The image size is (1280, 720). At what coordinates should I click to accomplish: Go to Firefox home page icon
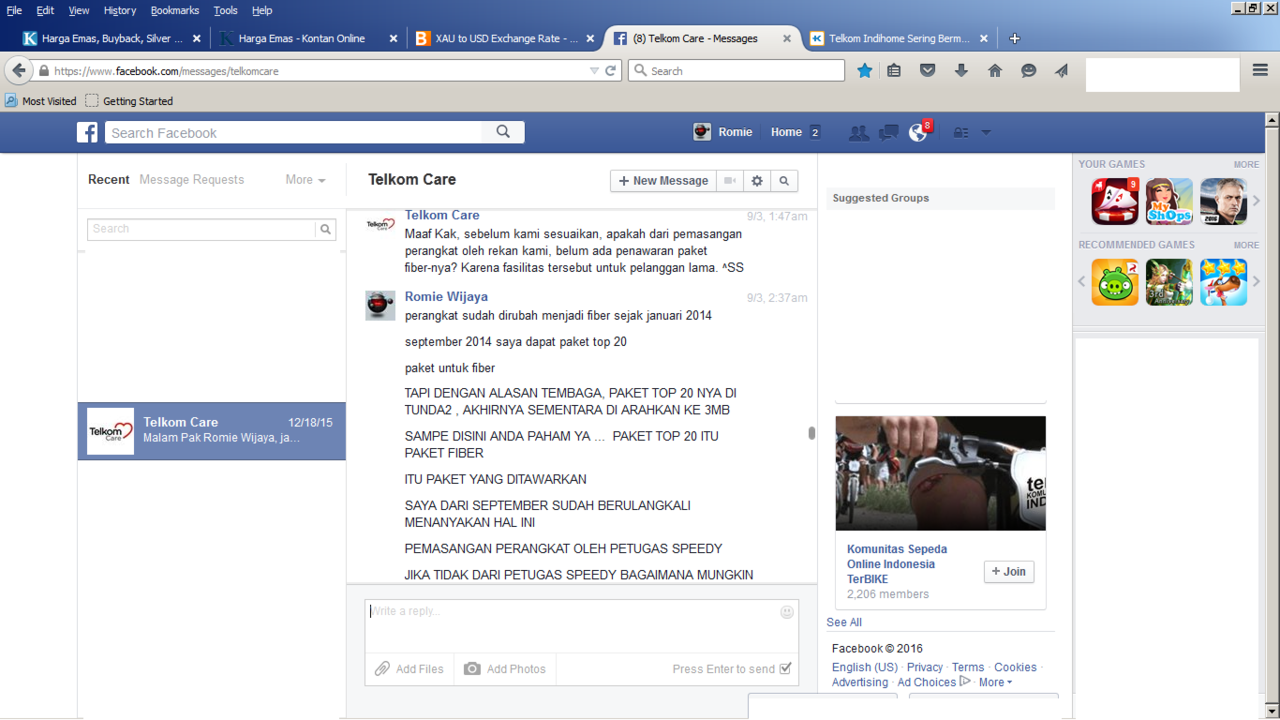[x=995, y=70]
